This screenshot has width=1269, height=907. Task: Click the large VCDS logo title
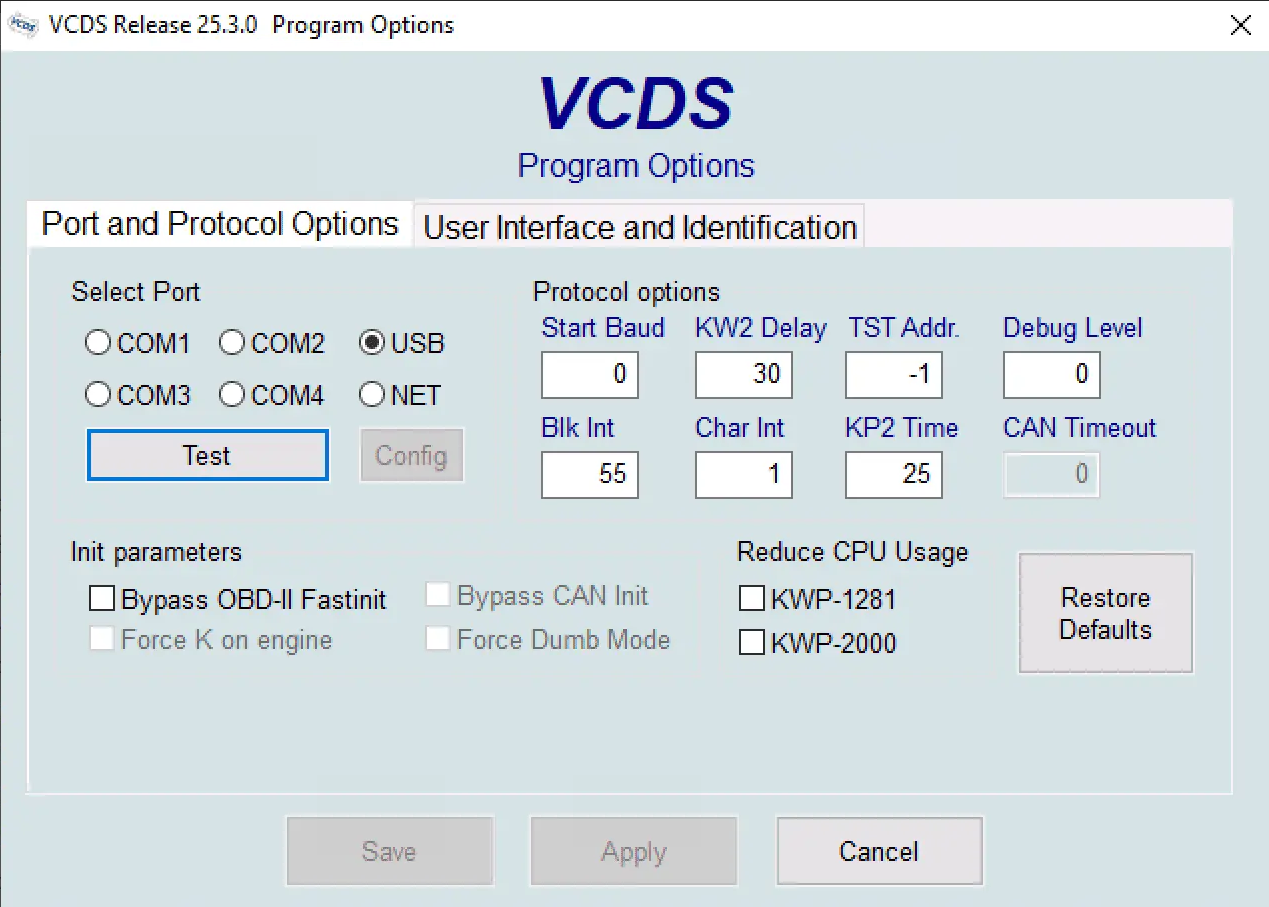tap(636, 104)
